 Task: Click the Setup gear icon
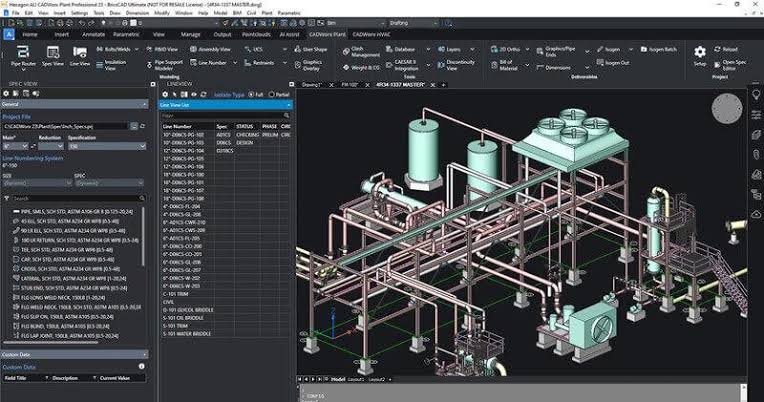699,53
